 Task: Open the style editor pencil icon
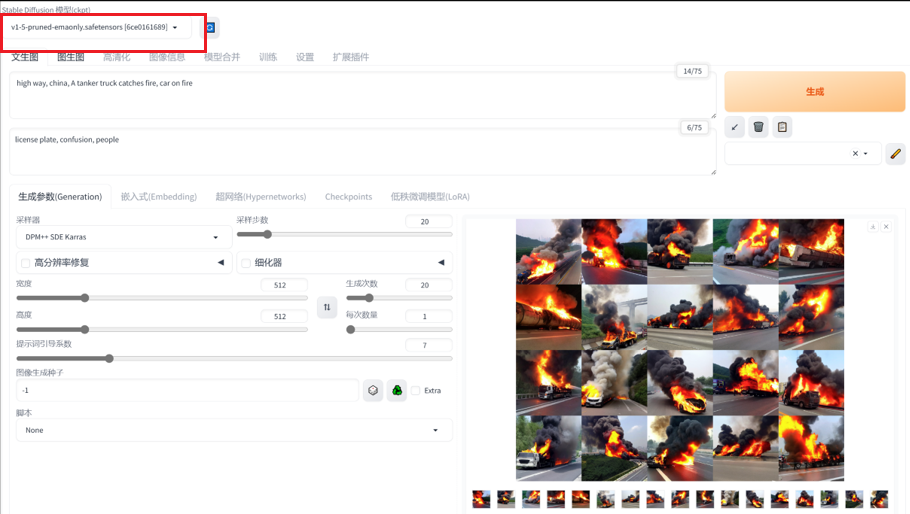point(895,154)
